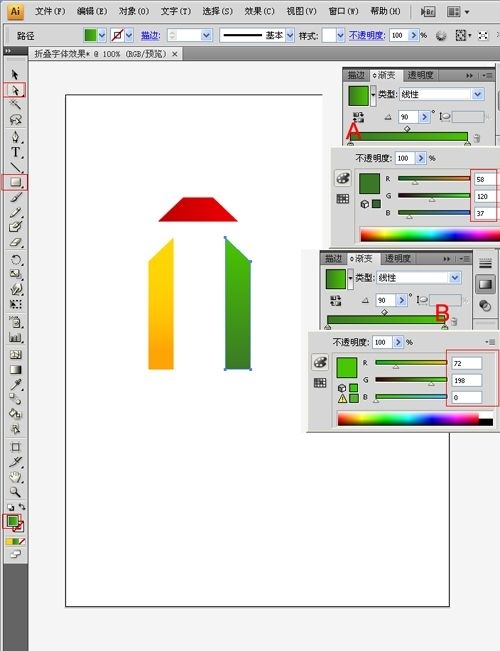Click reverse gradient icon in panel A
The height and width of the screenshot is (651, 500).
[x=358, y=117]
